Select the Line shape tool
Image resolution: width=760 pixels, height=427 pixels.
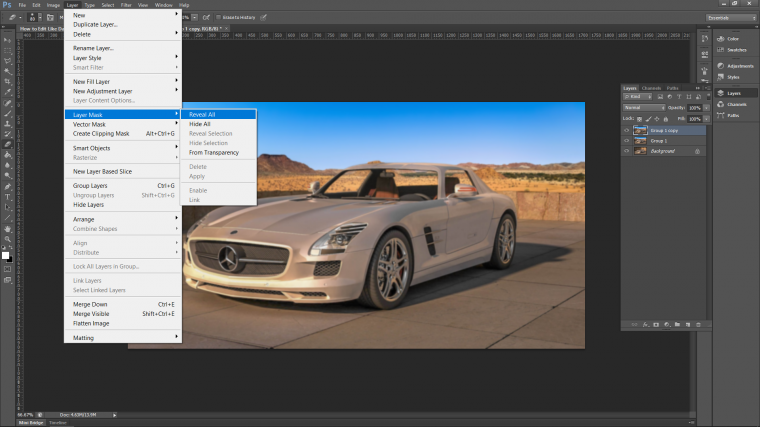[7, 218]
